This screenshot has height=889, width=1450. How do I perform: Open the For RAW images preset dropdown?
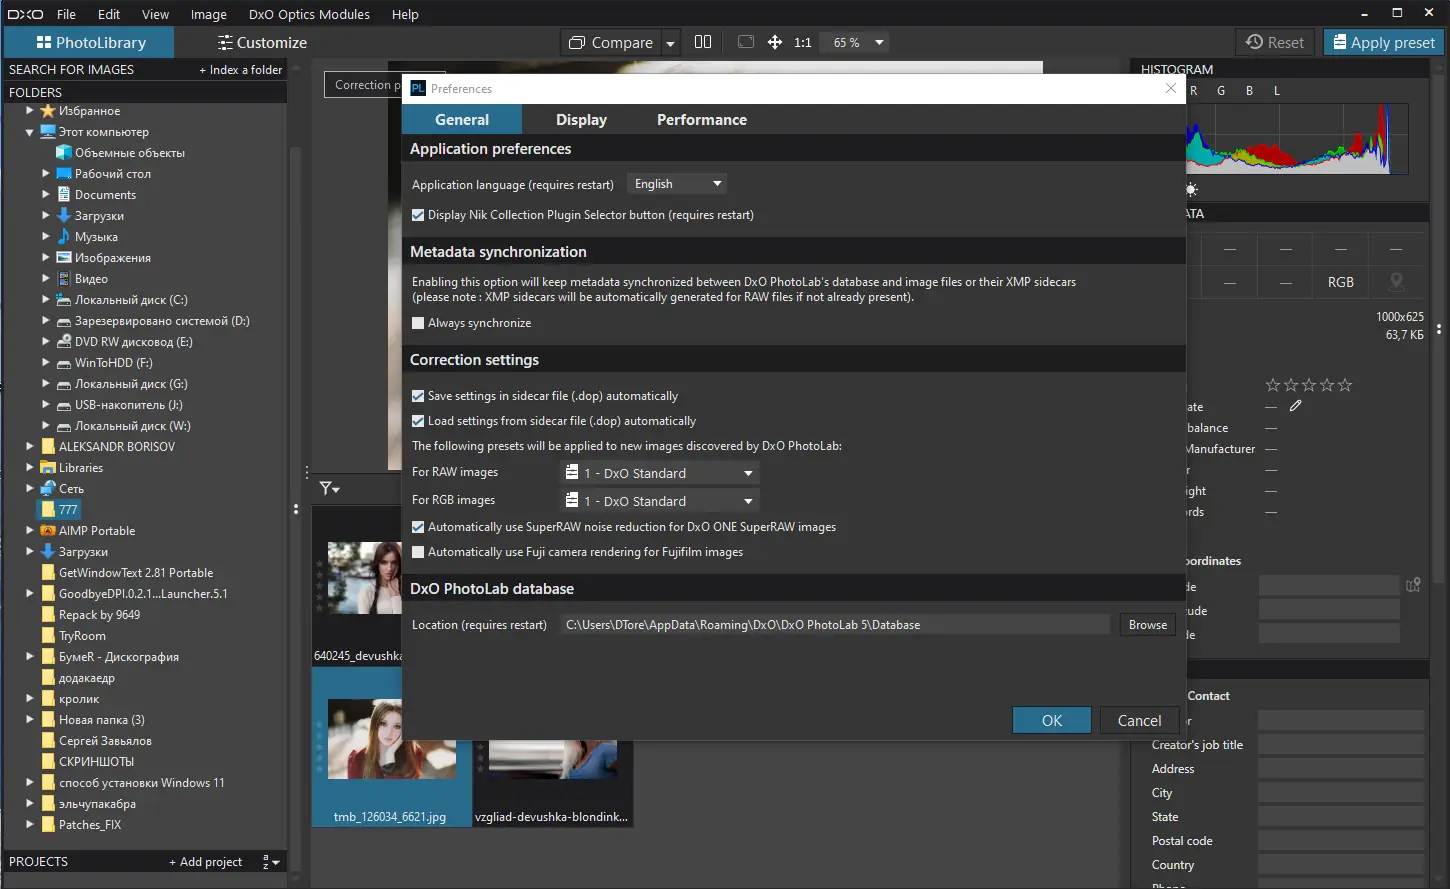coord(659,473)
